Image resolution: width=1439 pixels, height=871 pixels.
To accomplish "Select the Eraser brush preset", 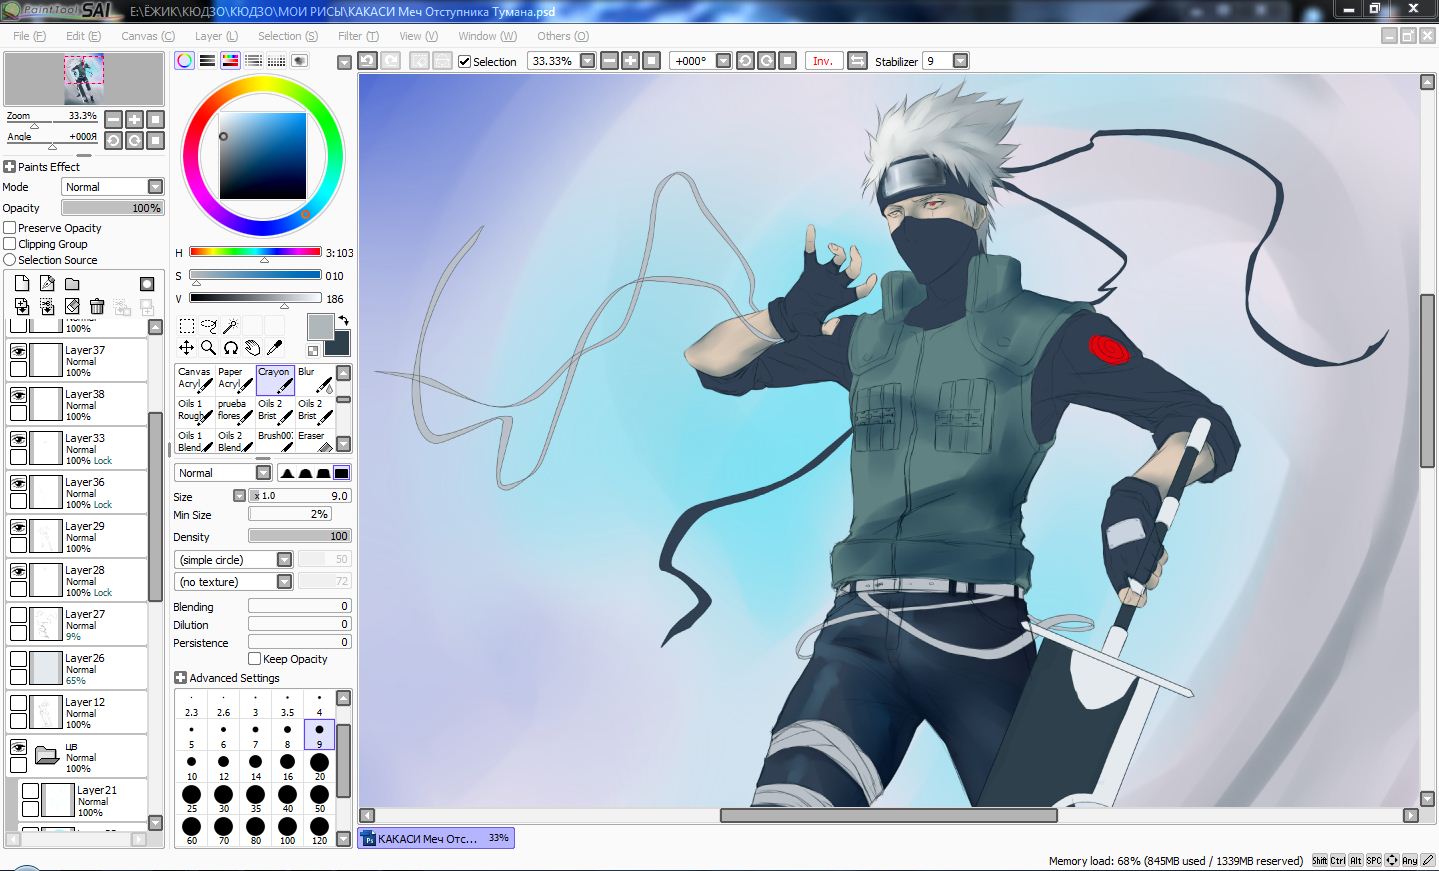I will [x=314, y=441].
